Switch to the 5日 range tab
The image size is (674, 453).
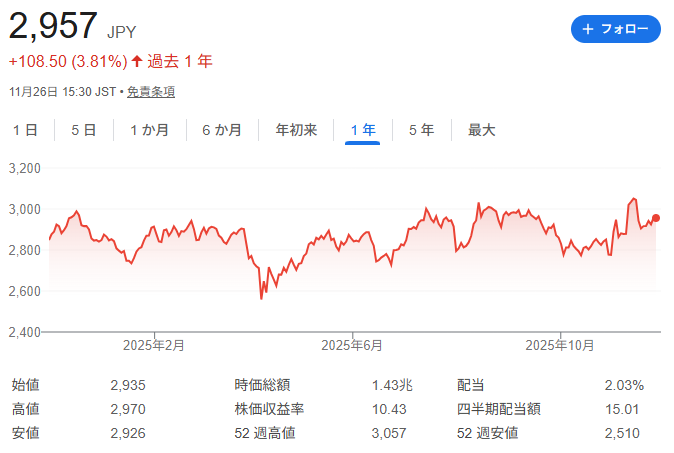pyautogui.click(x=84, y=130)
